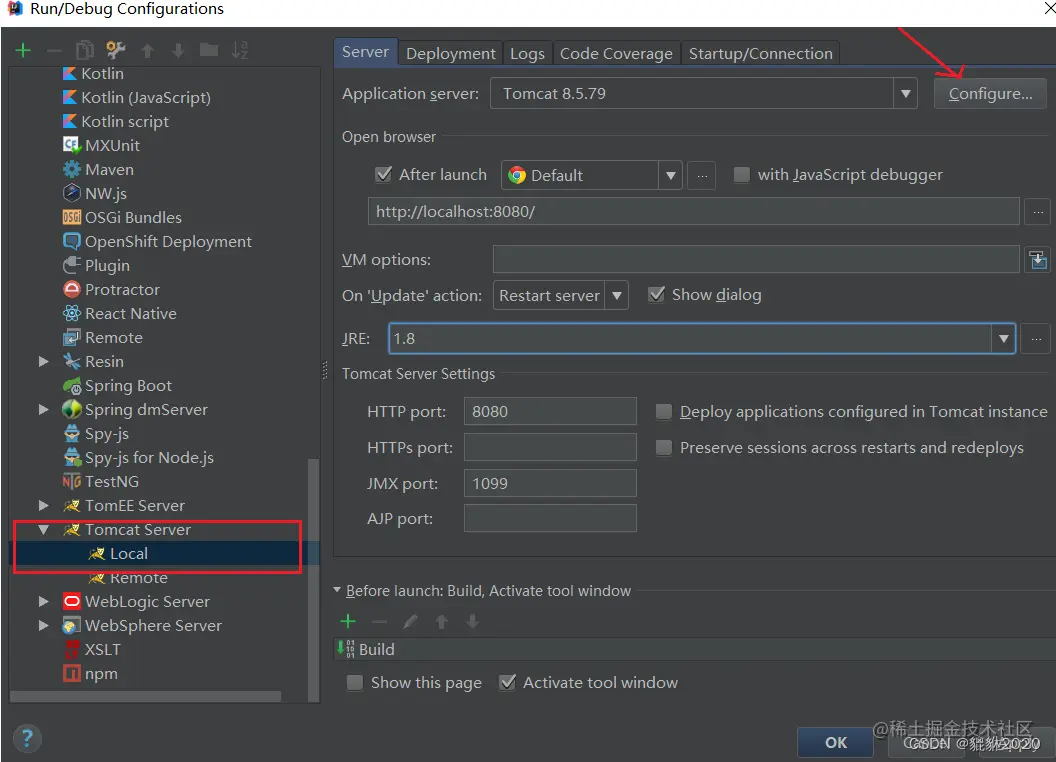Screen dimensions: 1056x762
Task: Open the JRE dropdown arrow
Action: click(1003, 338)
